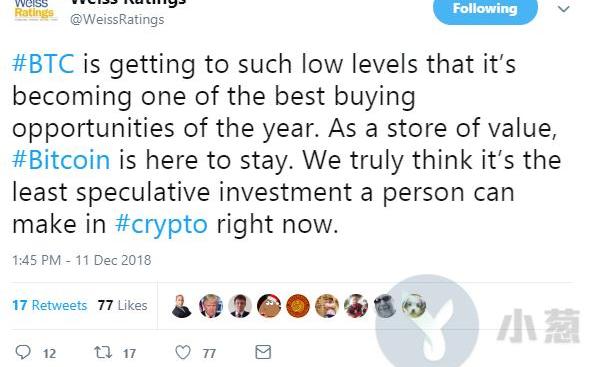The width and height of the screenshot is (599, 367).
Task: Open the Weiss Ratings logo avatar
Action: (34, 10)
